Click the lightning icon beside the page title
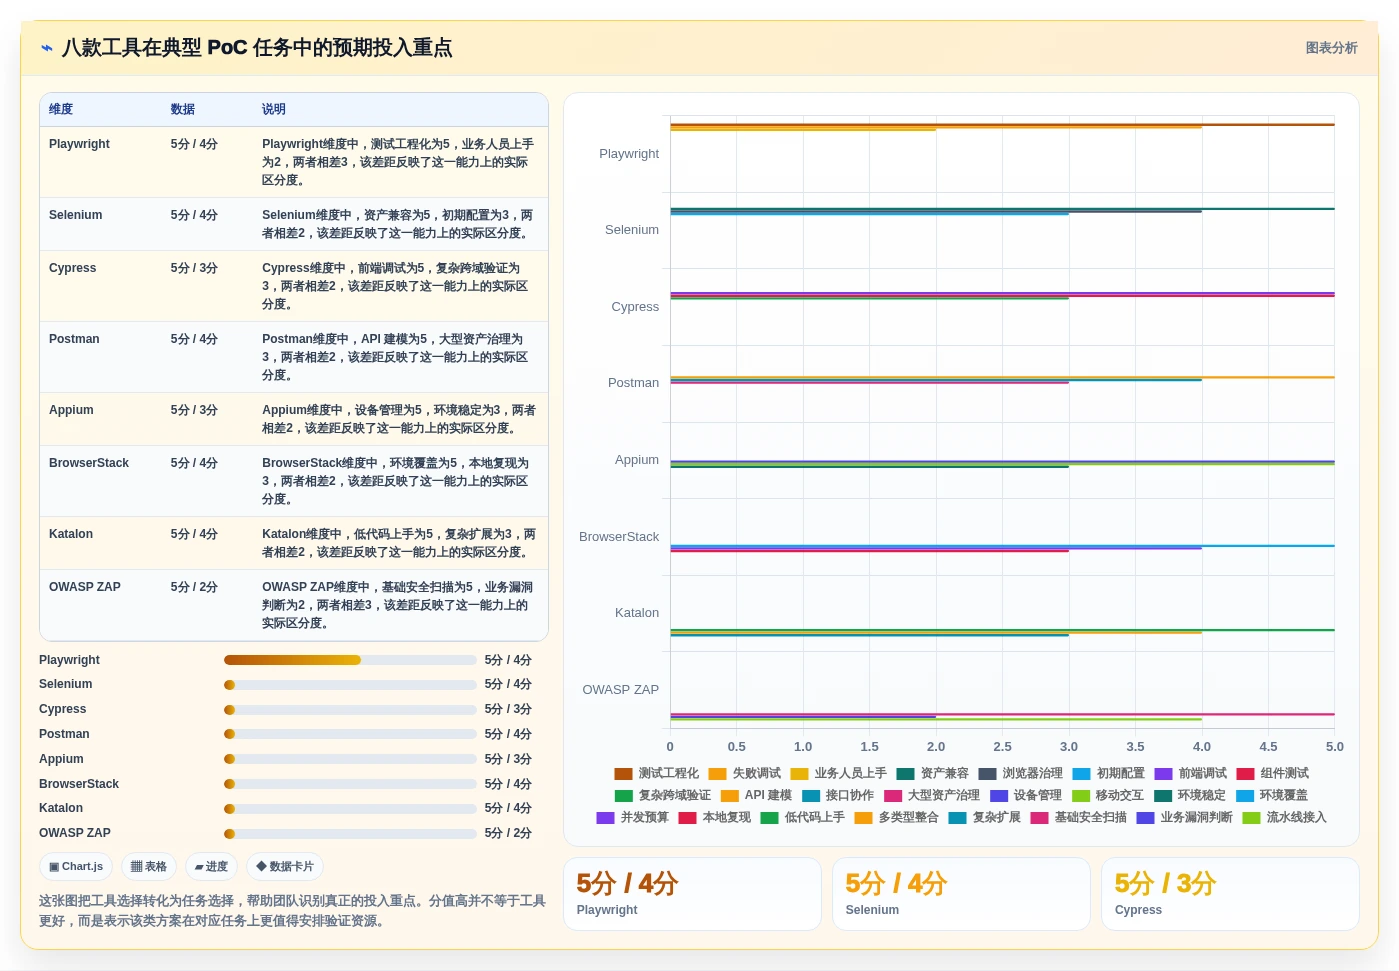Screen dimensions: 1399x971 tap(46, 47)
